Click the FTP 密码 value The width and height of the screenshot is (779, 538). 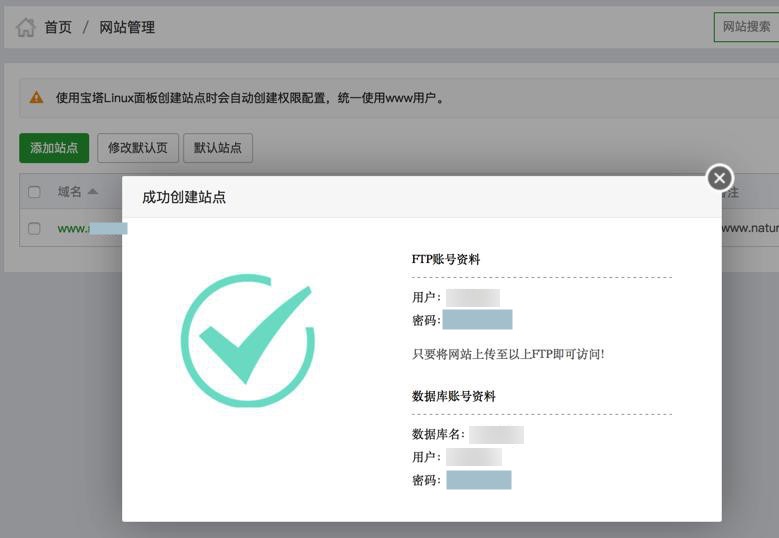(477, 319)
